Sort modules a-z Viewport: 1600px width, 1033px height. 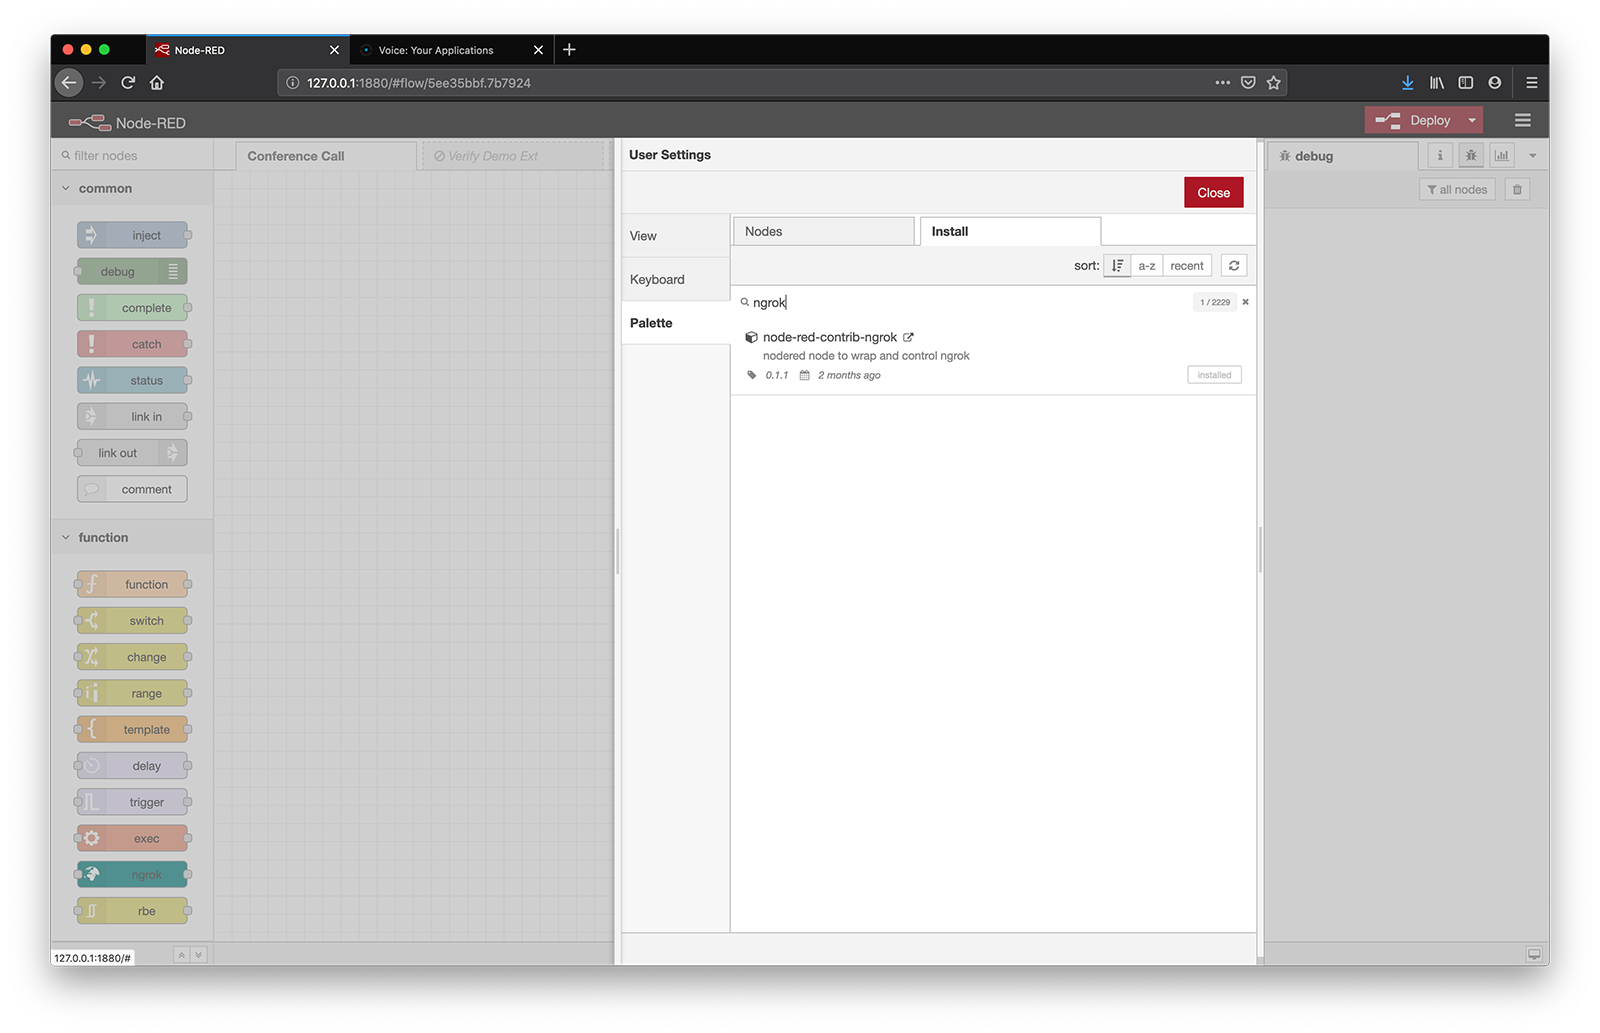(x=1147, y=266)
